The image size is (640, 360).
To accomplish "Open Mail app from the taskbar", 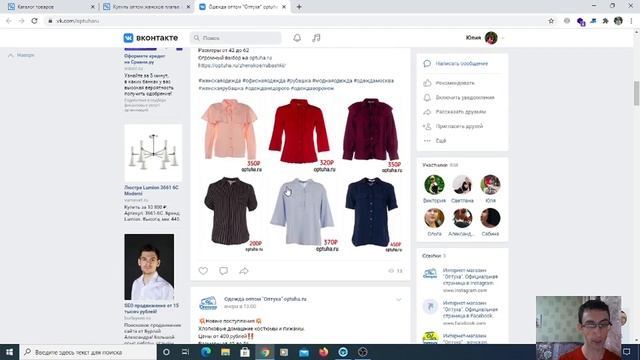I will [x=304, y=352].
